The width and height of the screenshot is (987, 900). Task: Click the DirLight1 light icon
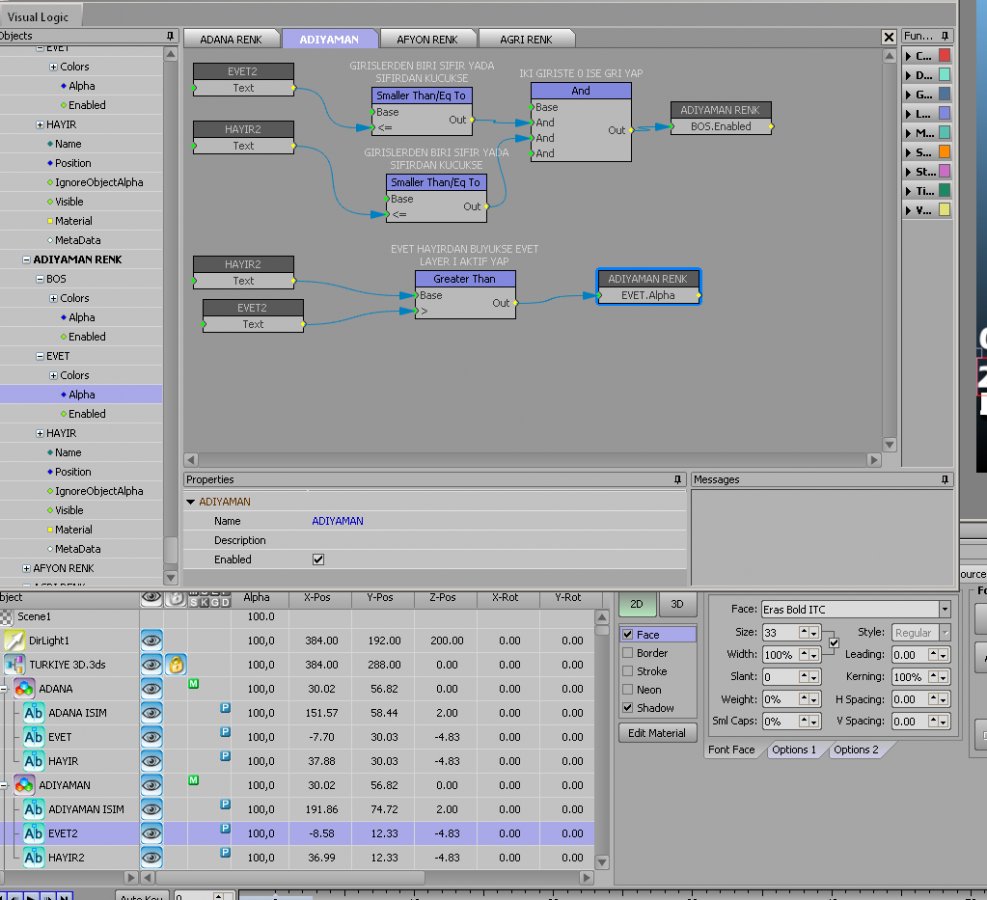(x=14, y=641)
